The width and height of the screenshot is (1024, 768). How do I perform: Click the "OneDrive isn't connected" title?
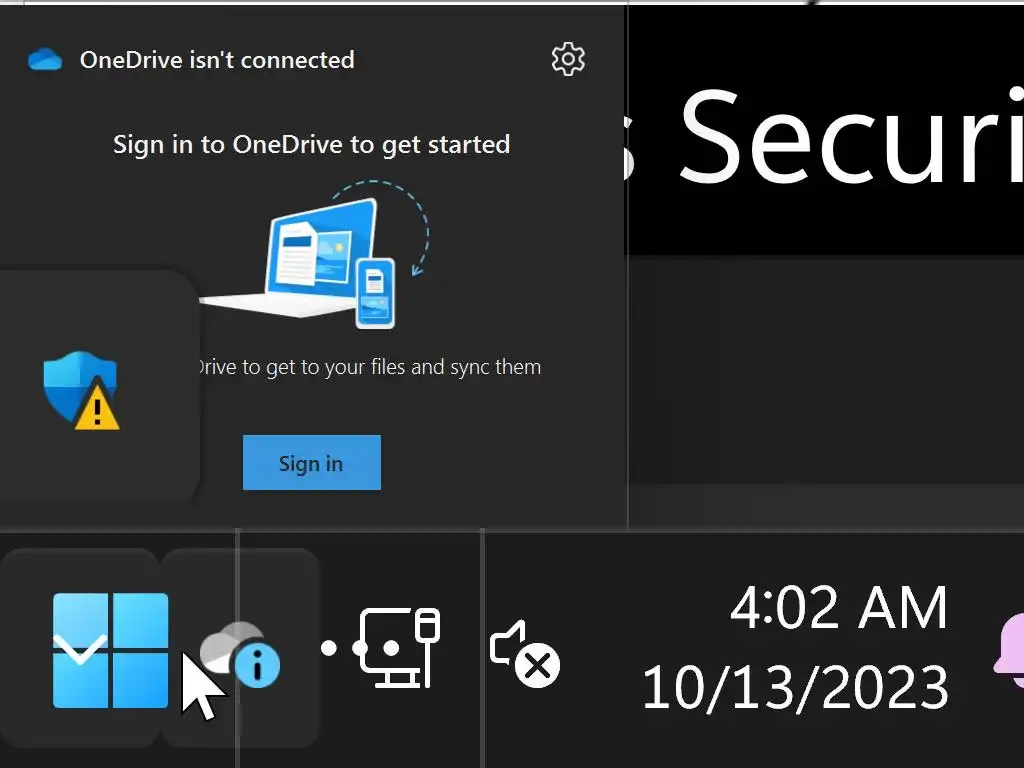coord(217,60)
